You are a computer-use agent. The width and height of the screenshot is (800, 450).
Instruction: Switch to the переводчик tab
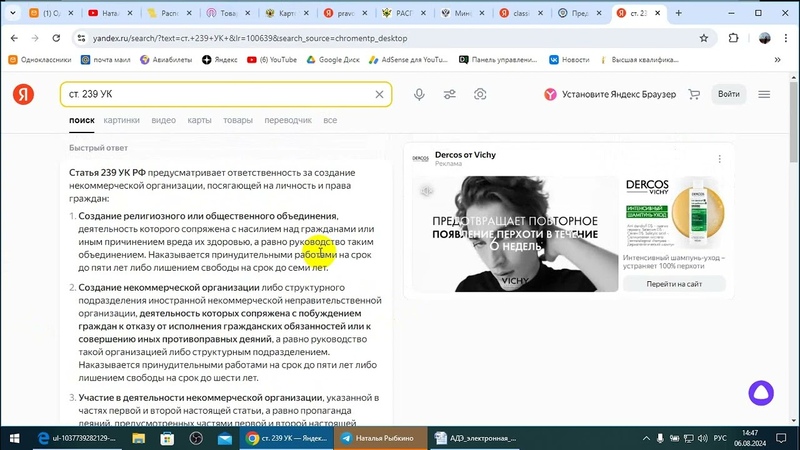288,120
